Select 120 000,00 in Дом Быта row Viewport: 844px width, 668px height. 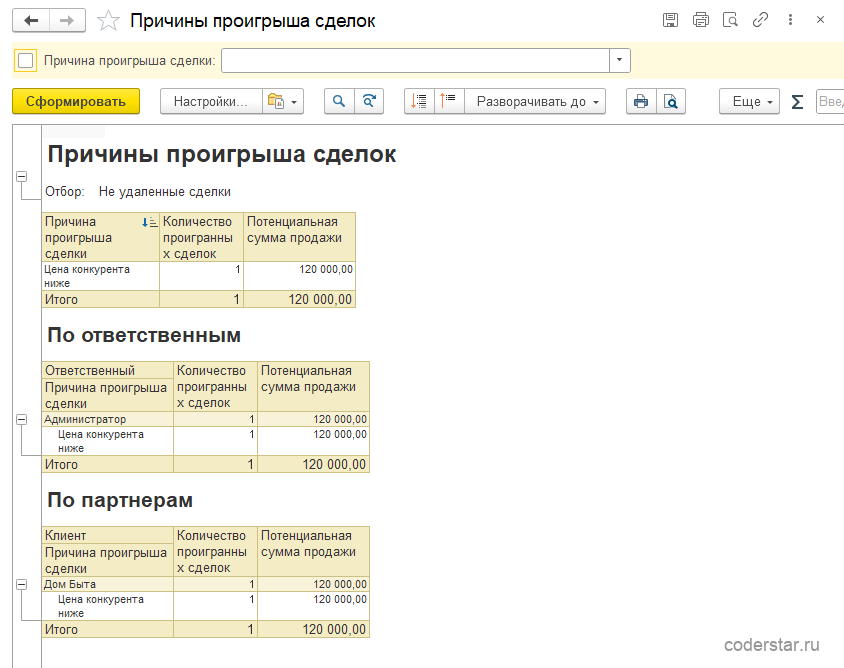313,584
